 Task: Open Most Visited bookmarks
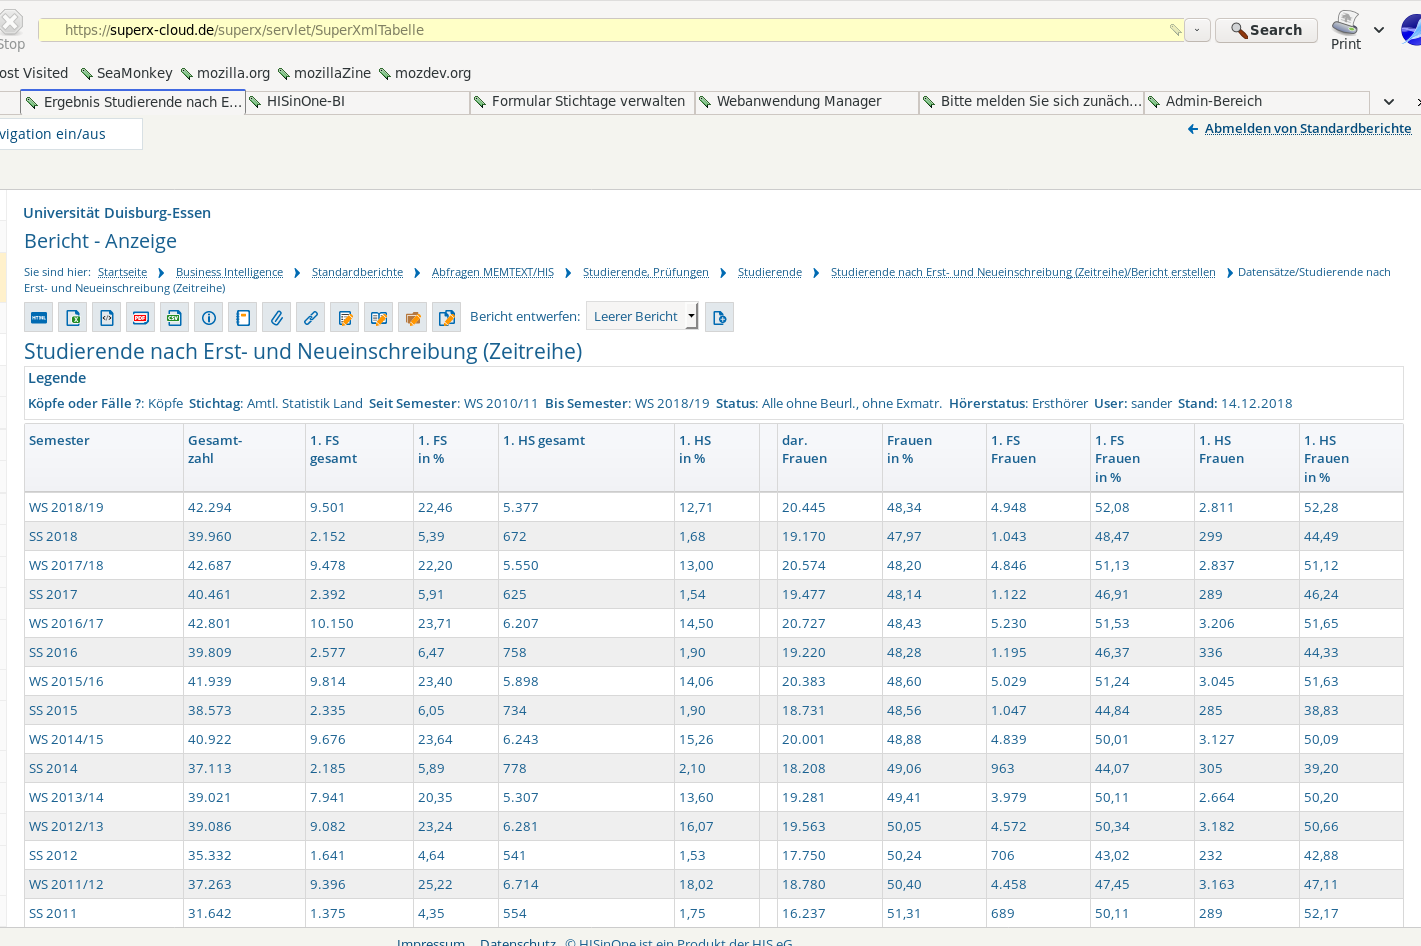coord(34,73)
